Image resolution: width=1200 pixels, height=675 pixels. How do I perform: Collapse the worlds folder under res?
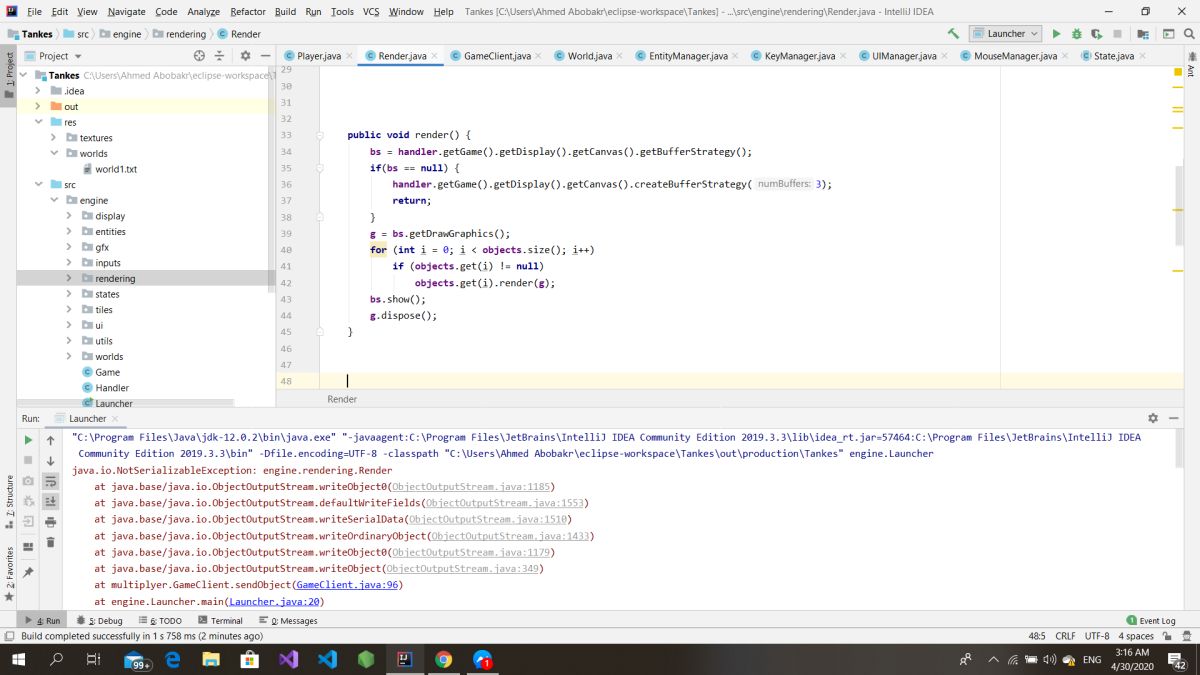54,153
